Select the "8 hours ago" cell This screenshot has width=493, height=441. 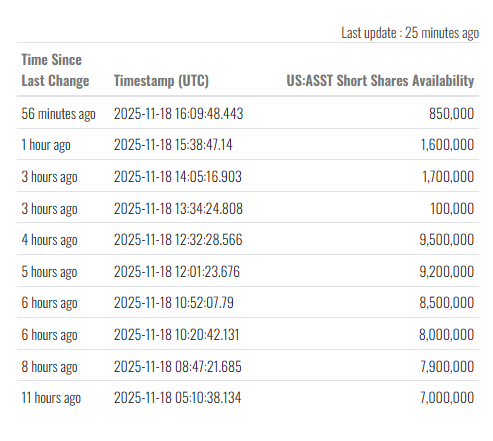click(x=49, y=367)
